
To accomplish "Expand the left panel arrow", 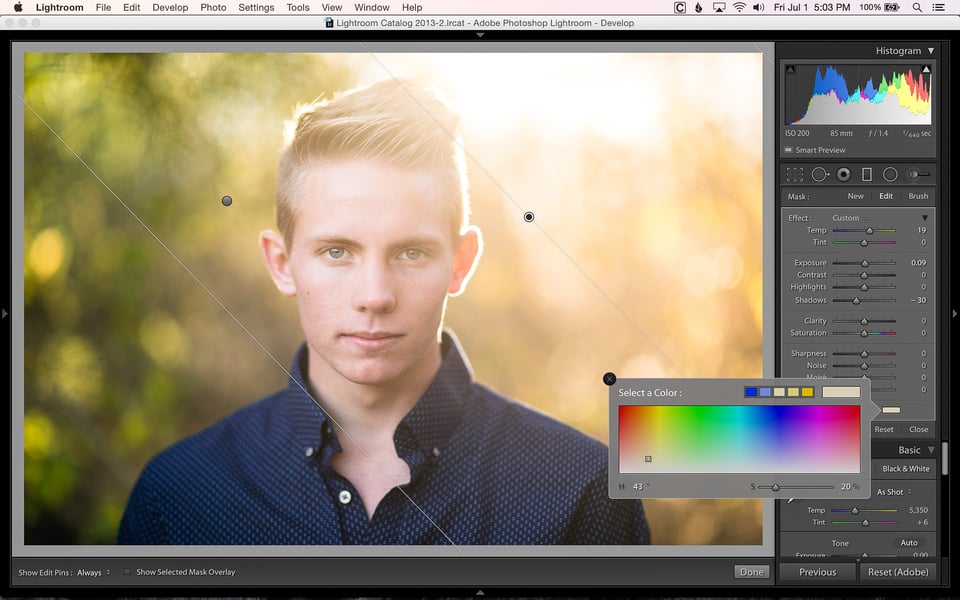I will pos(4,313).
